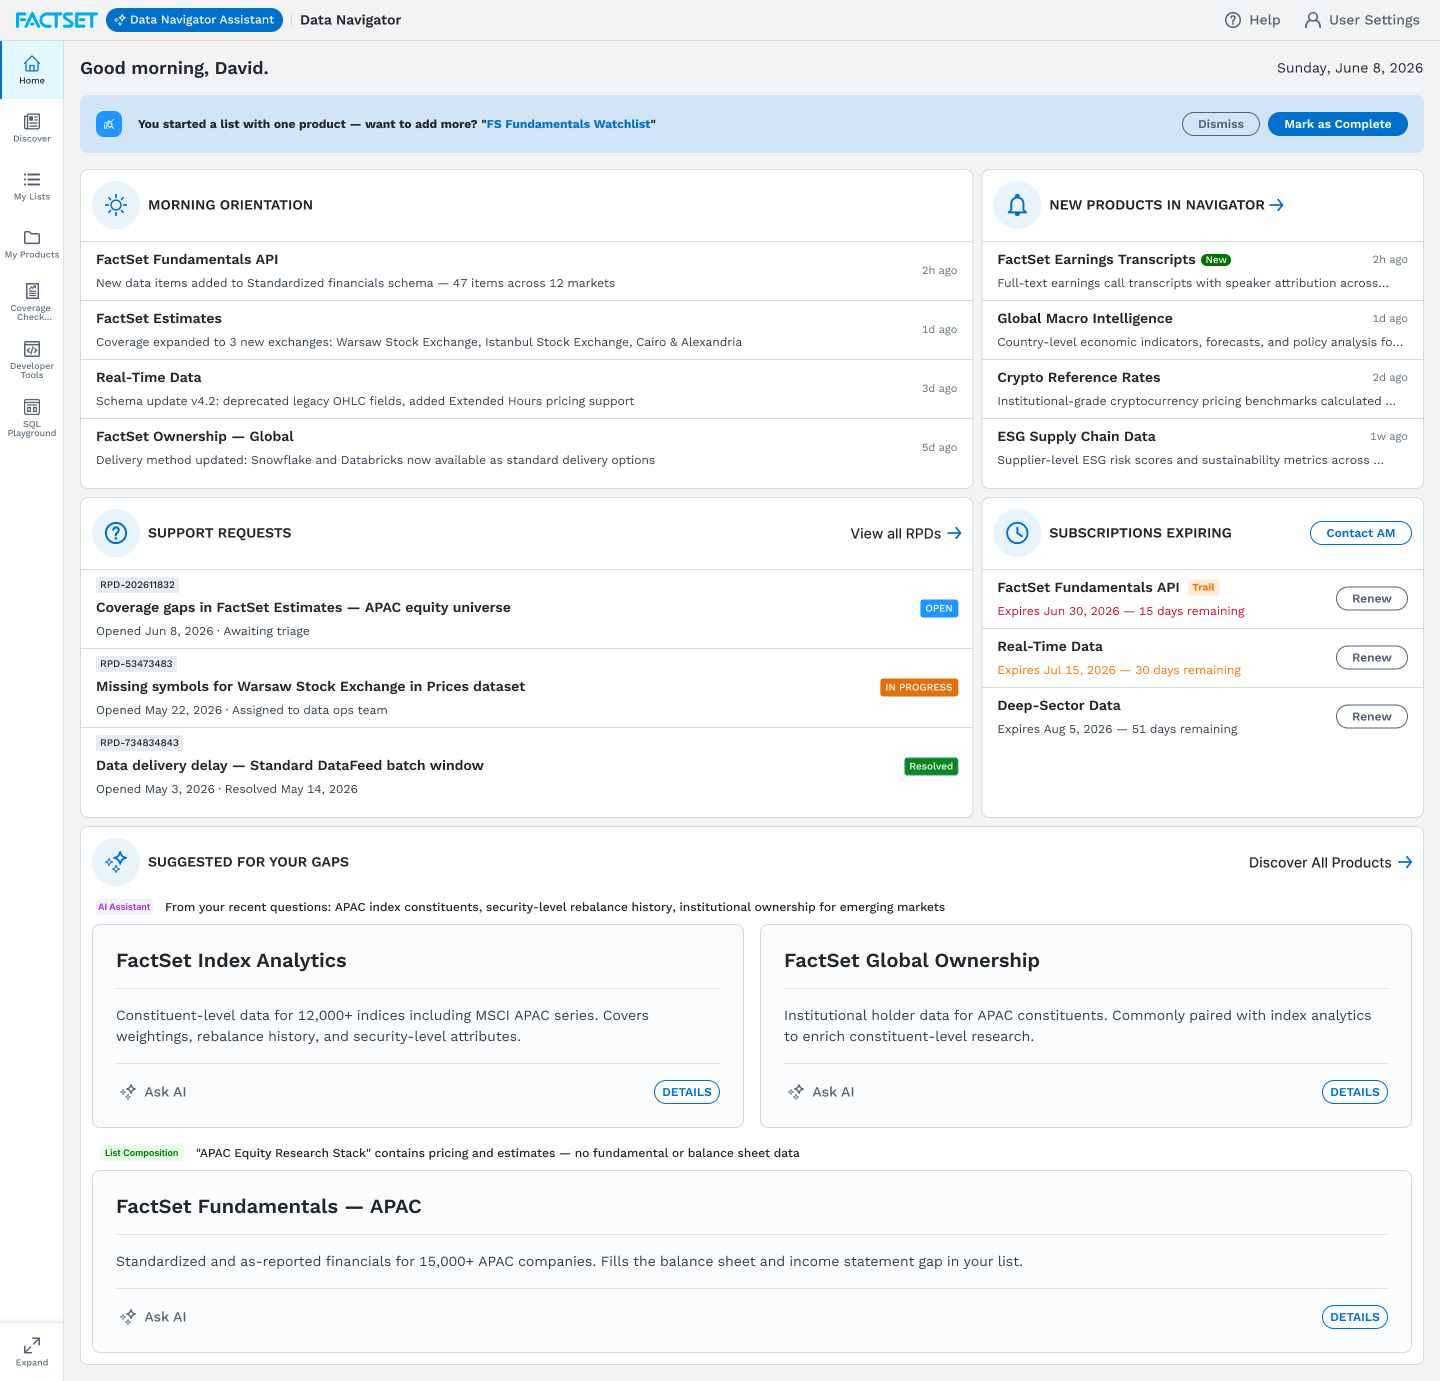
Task: Mark the watchlist banner as complete
Action: click(1338, 124)
